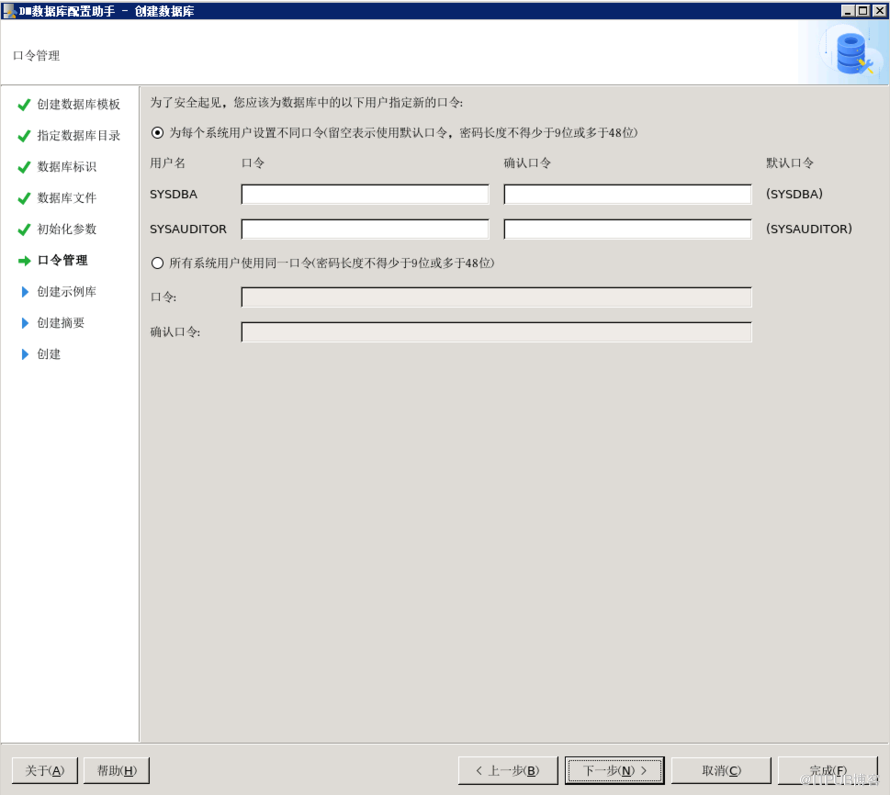Click the blue triangle beside 创建 step
This screenshot has width=890, height=795.
coord(24,354)
